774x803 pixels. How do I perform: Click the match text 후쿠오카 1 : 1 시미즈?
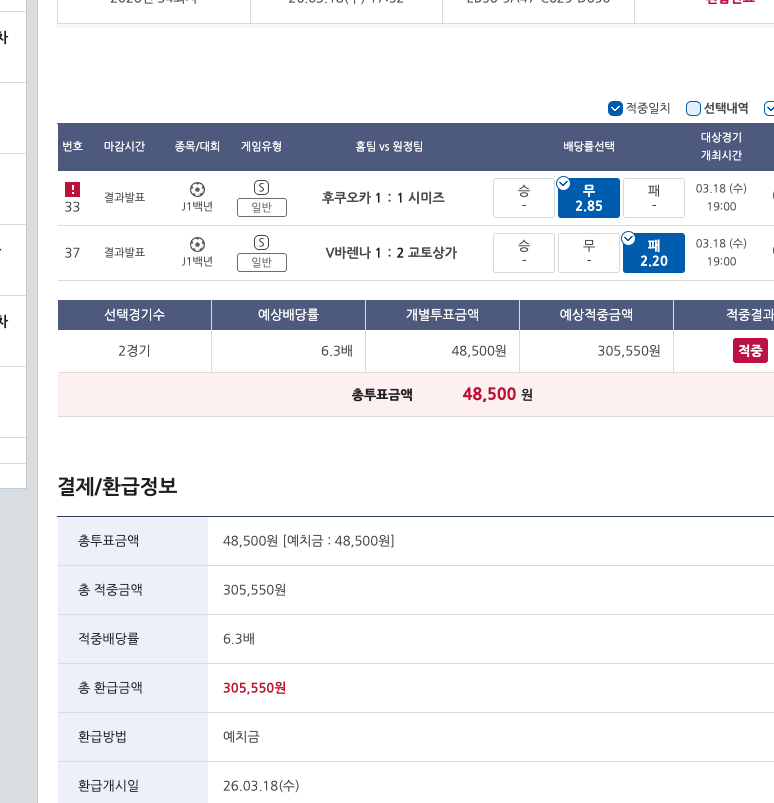click(x=383, y=198)
